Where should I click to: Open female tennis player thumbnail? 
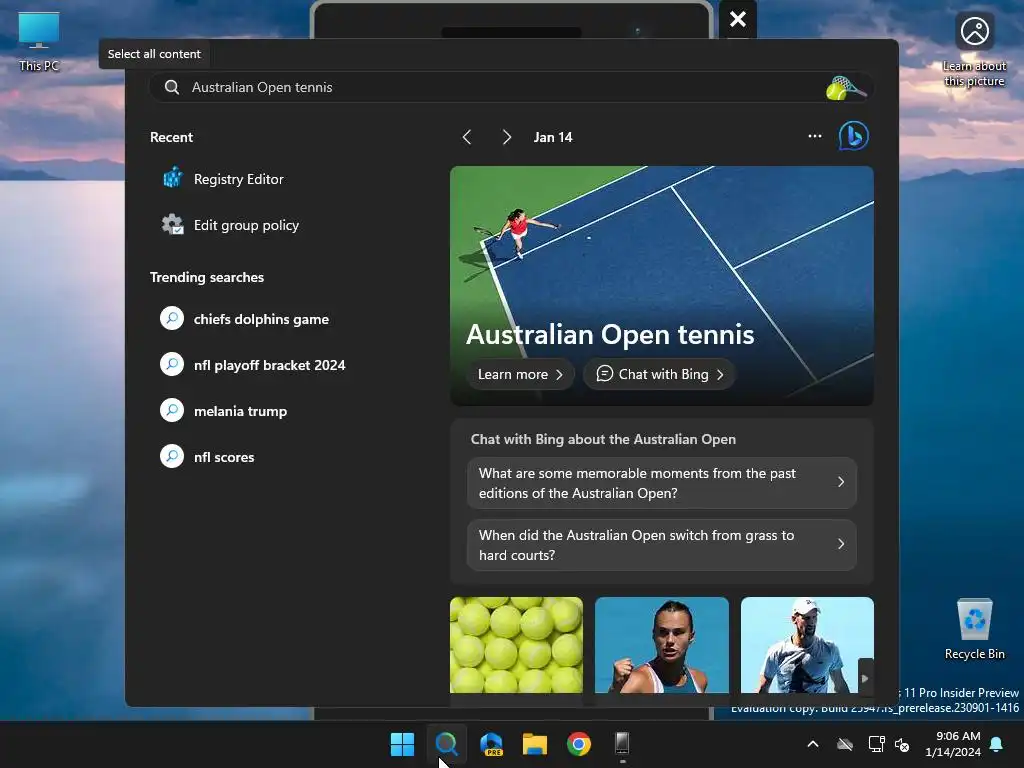(x=662, y=645)
